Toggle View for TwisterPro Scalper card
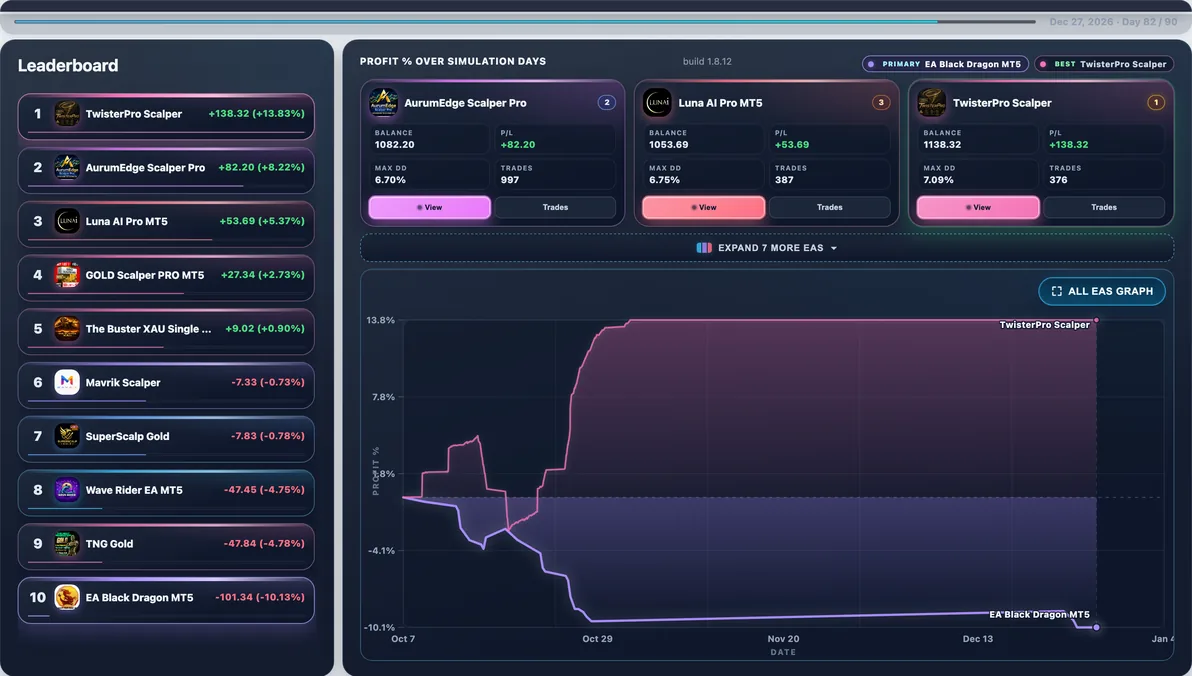 pos(978,208)
